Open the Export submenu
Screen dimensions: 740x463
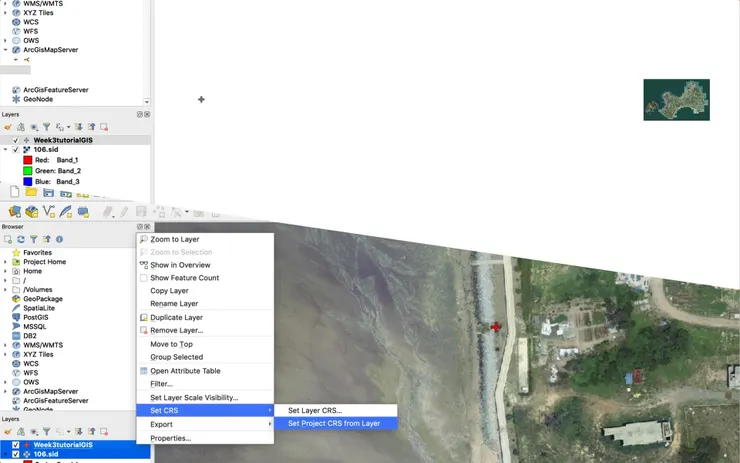[205, 424]
